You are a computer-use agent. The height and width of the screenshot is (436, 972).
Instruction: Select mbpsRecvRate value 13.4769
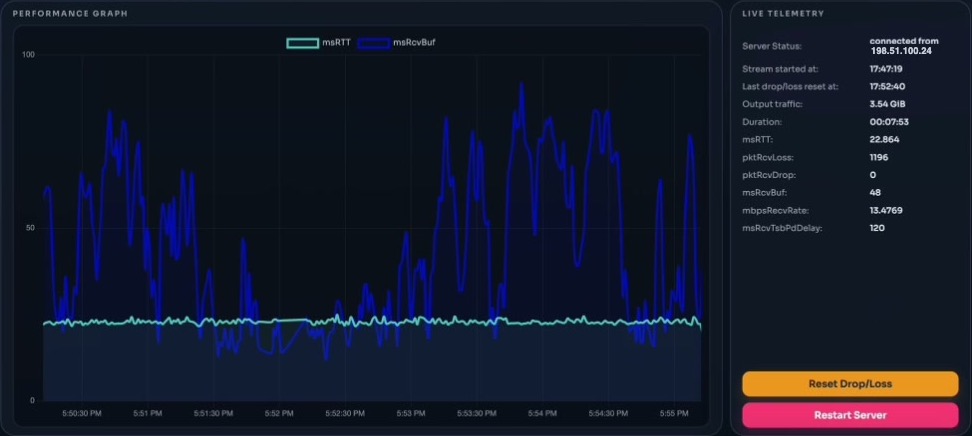(x=886, y=210)
